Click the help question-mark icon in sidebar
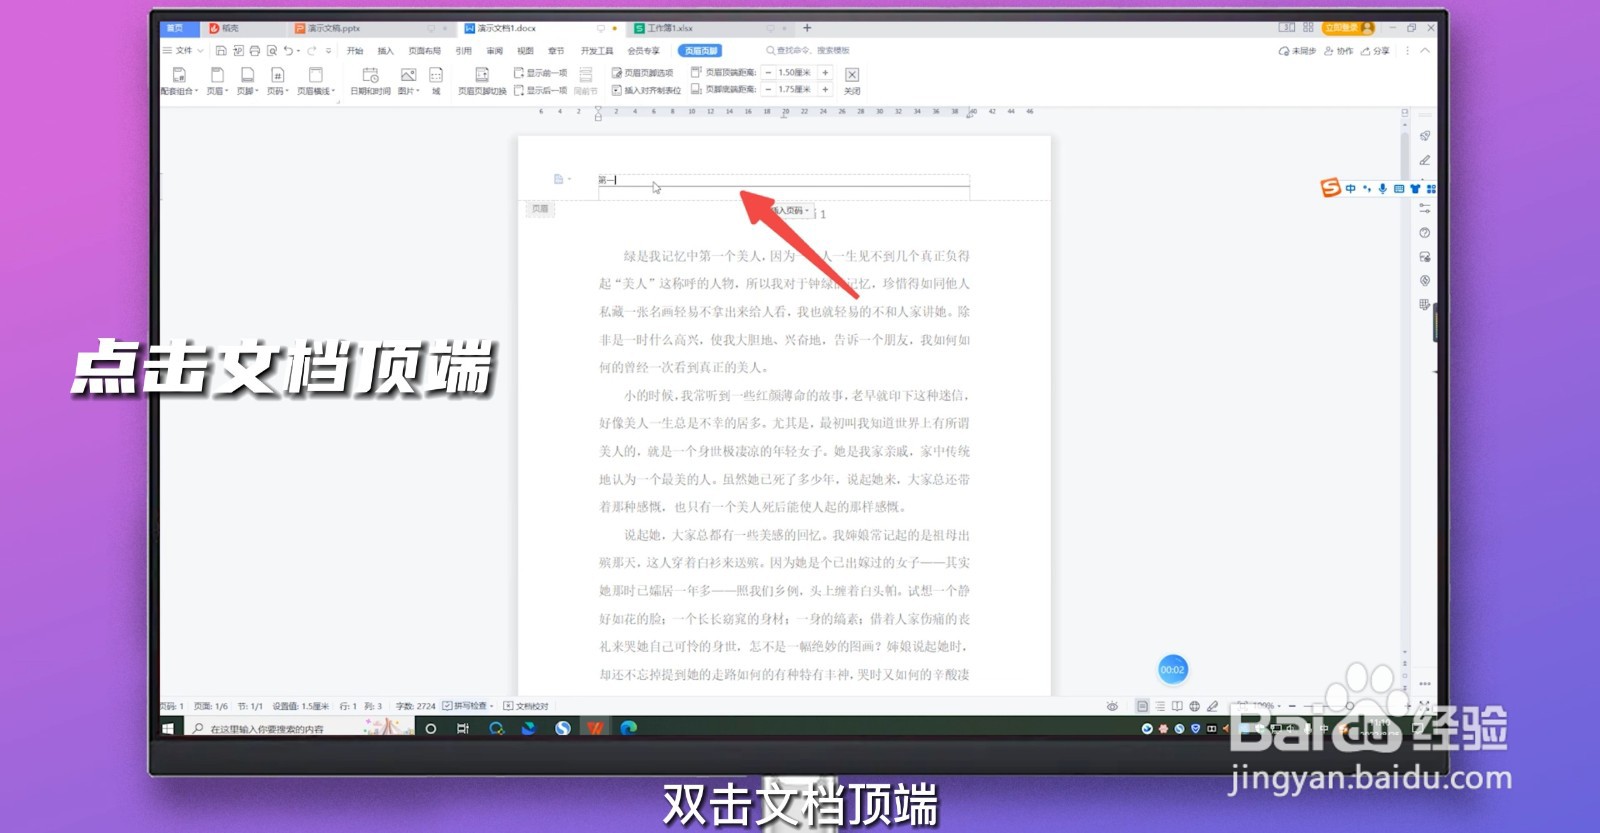Screen dimensions: 1600x833 click(x=1424, y=232)
